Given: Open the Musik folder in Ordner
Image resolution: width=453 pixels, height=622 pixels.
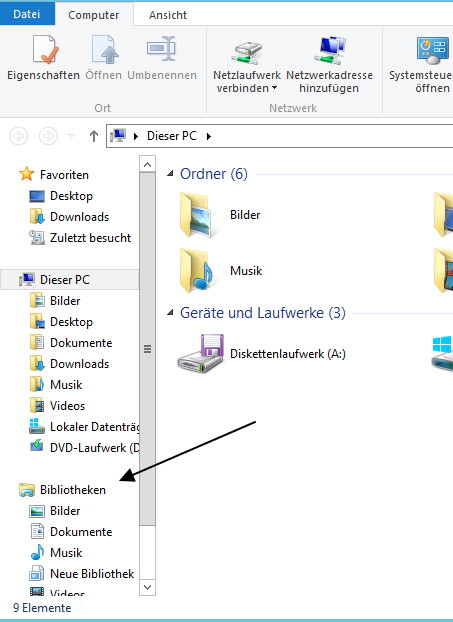Looking at the screenshot, I should pos(221,271).
